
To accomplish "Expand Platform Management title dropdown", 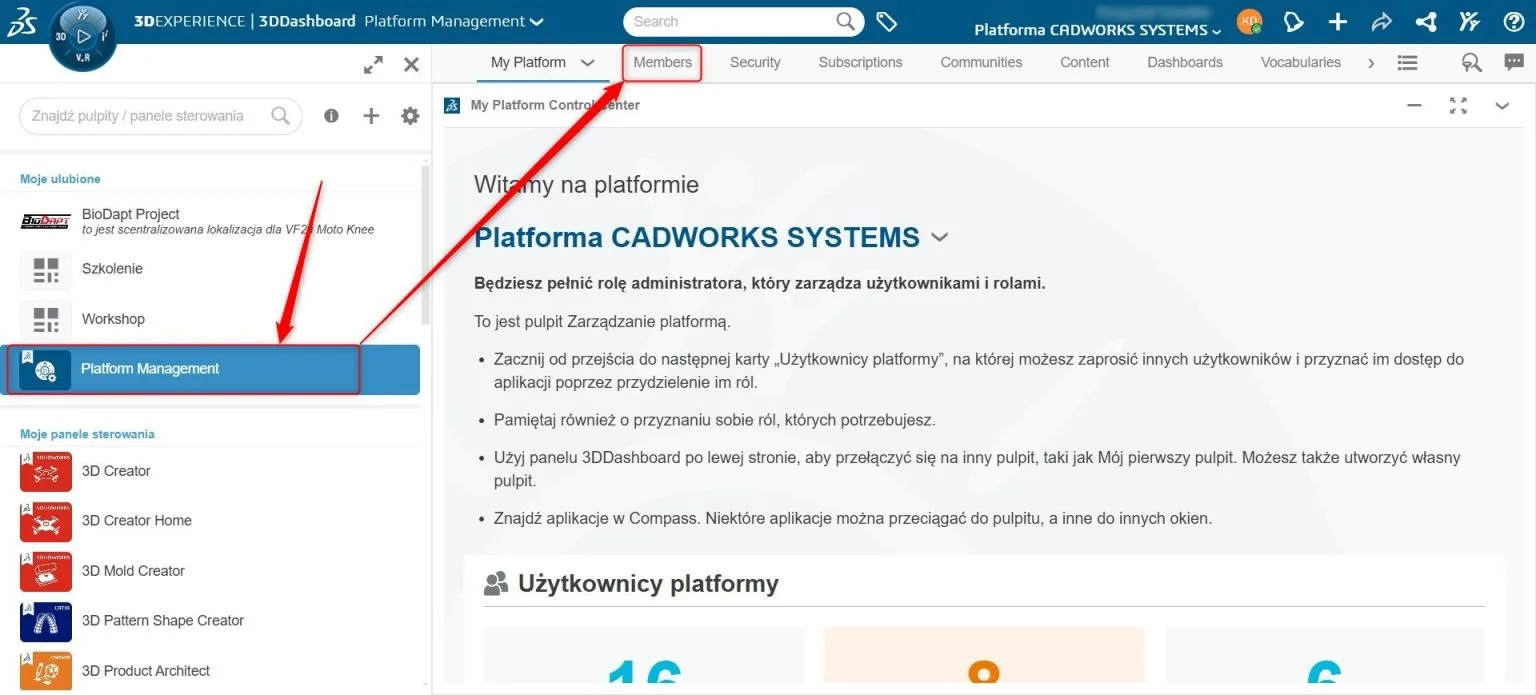I will click(x=537, y=22).
